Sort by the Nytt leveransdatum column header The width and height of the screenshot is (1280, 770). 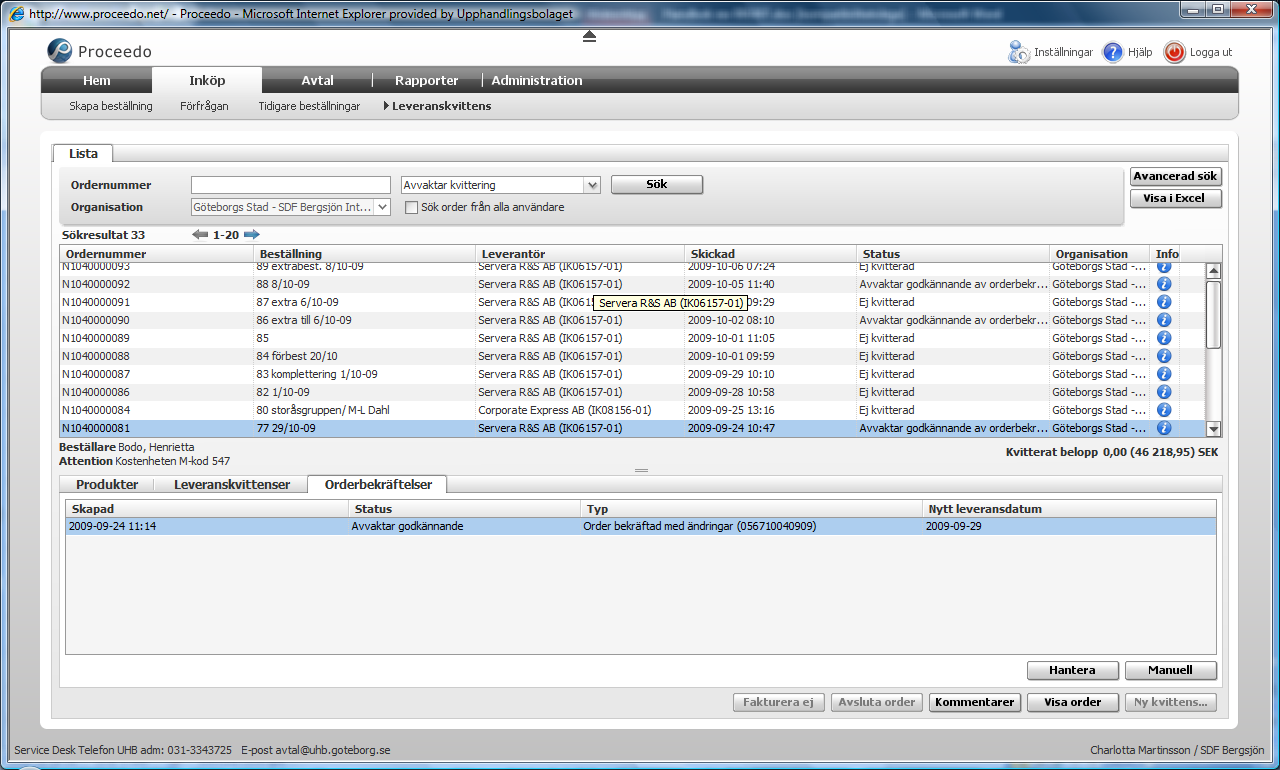click(x=1070, y=509)
